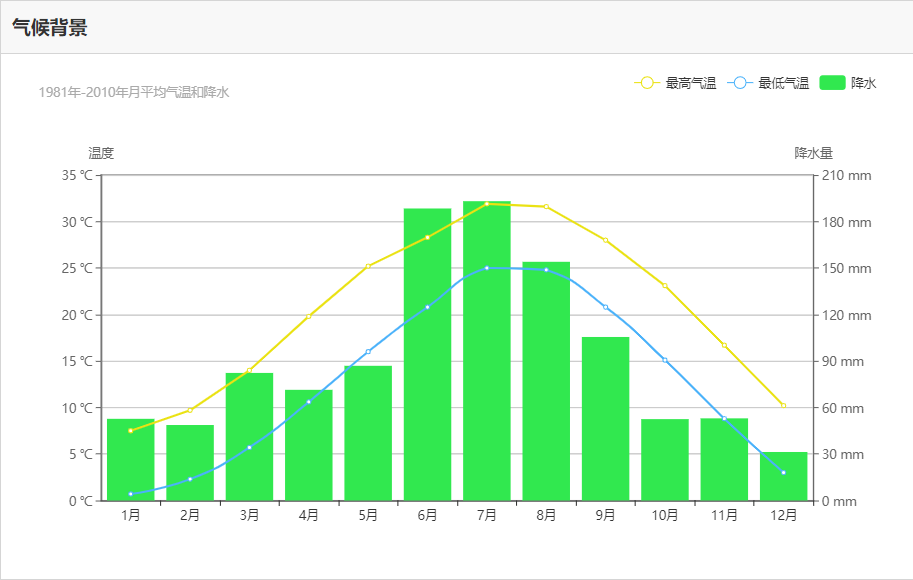Click the green 降水 legend swatch
913x580 pixels.
coord(831,83)
